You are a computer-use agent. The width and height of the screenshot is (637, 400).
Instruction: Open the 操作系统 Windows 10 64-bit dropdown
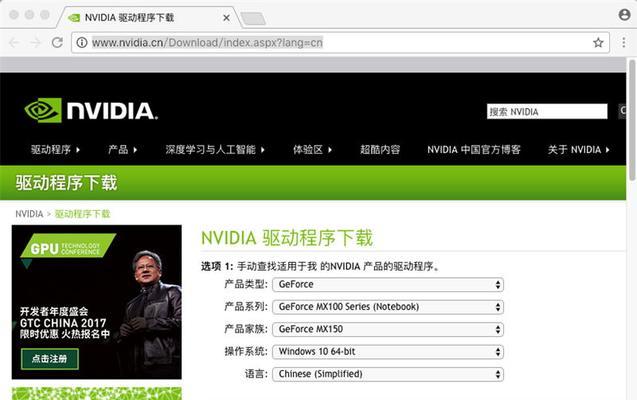388,351
